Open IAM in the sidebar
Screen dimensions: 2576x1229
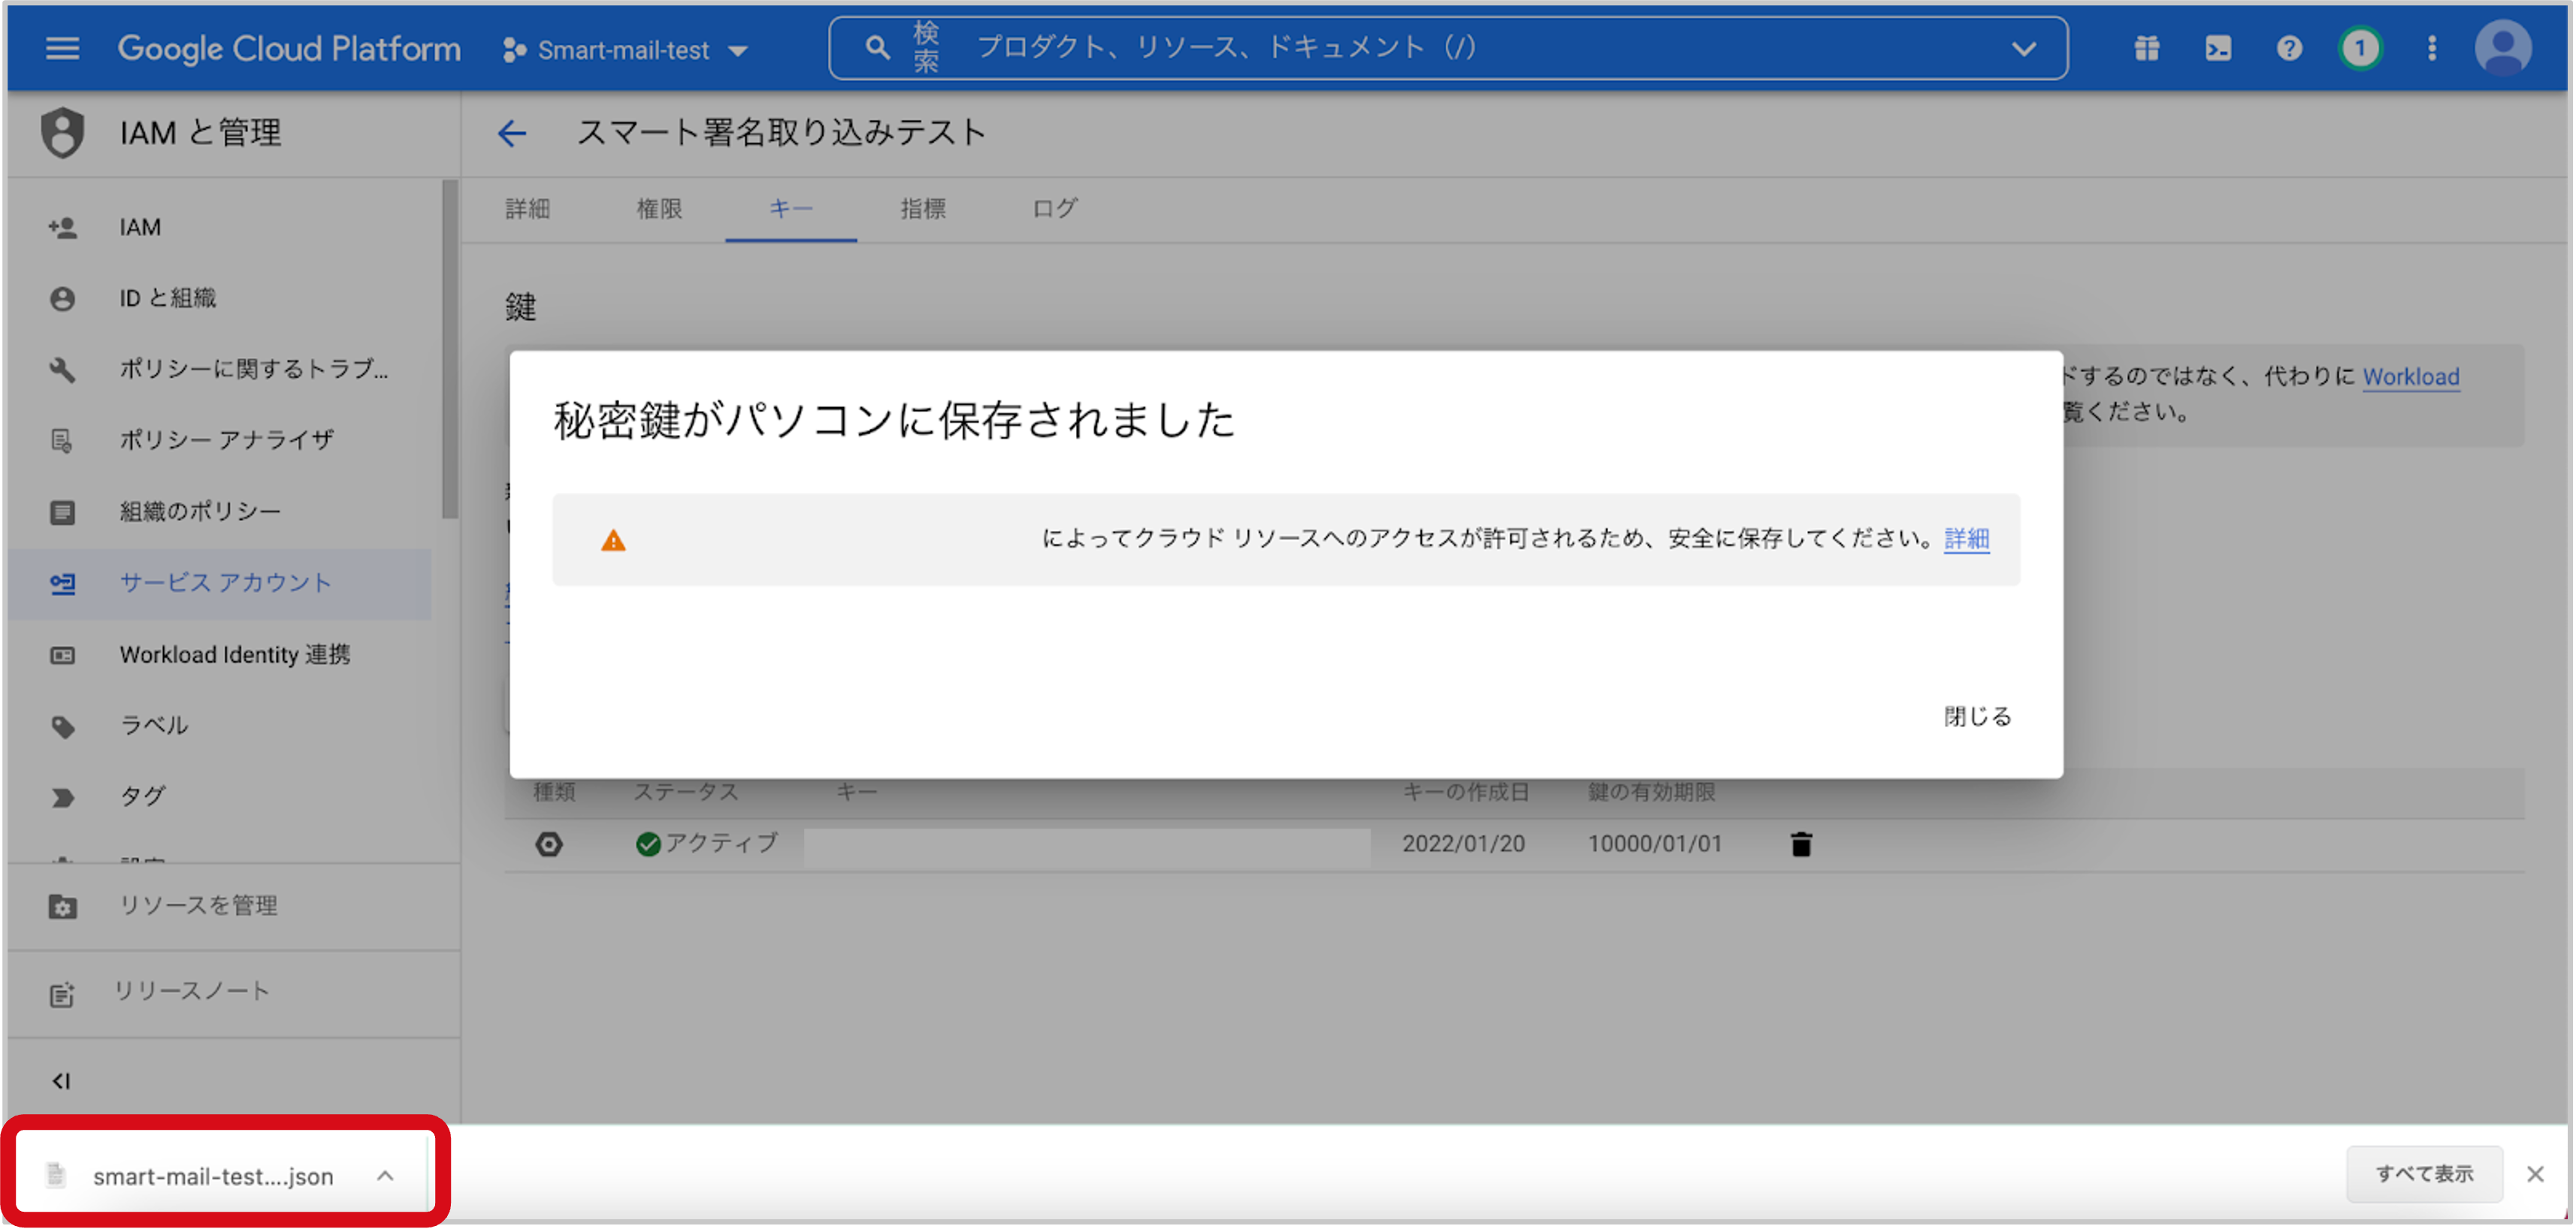point(220,227)
